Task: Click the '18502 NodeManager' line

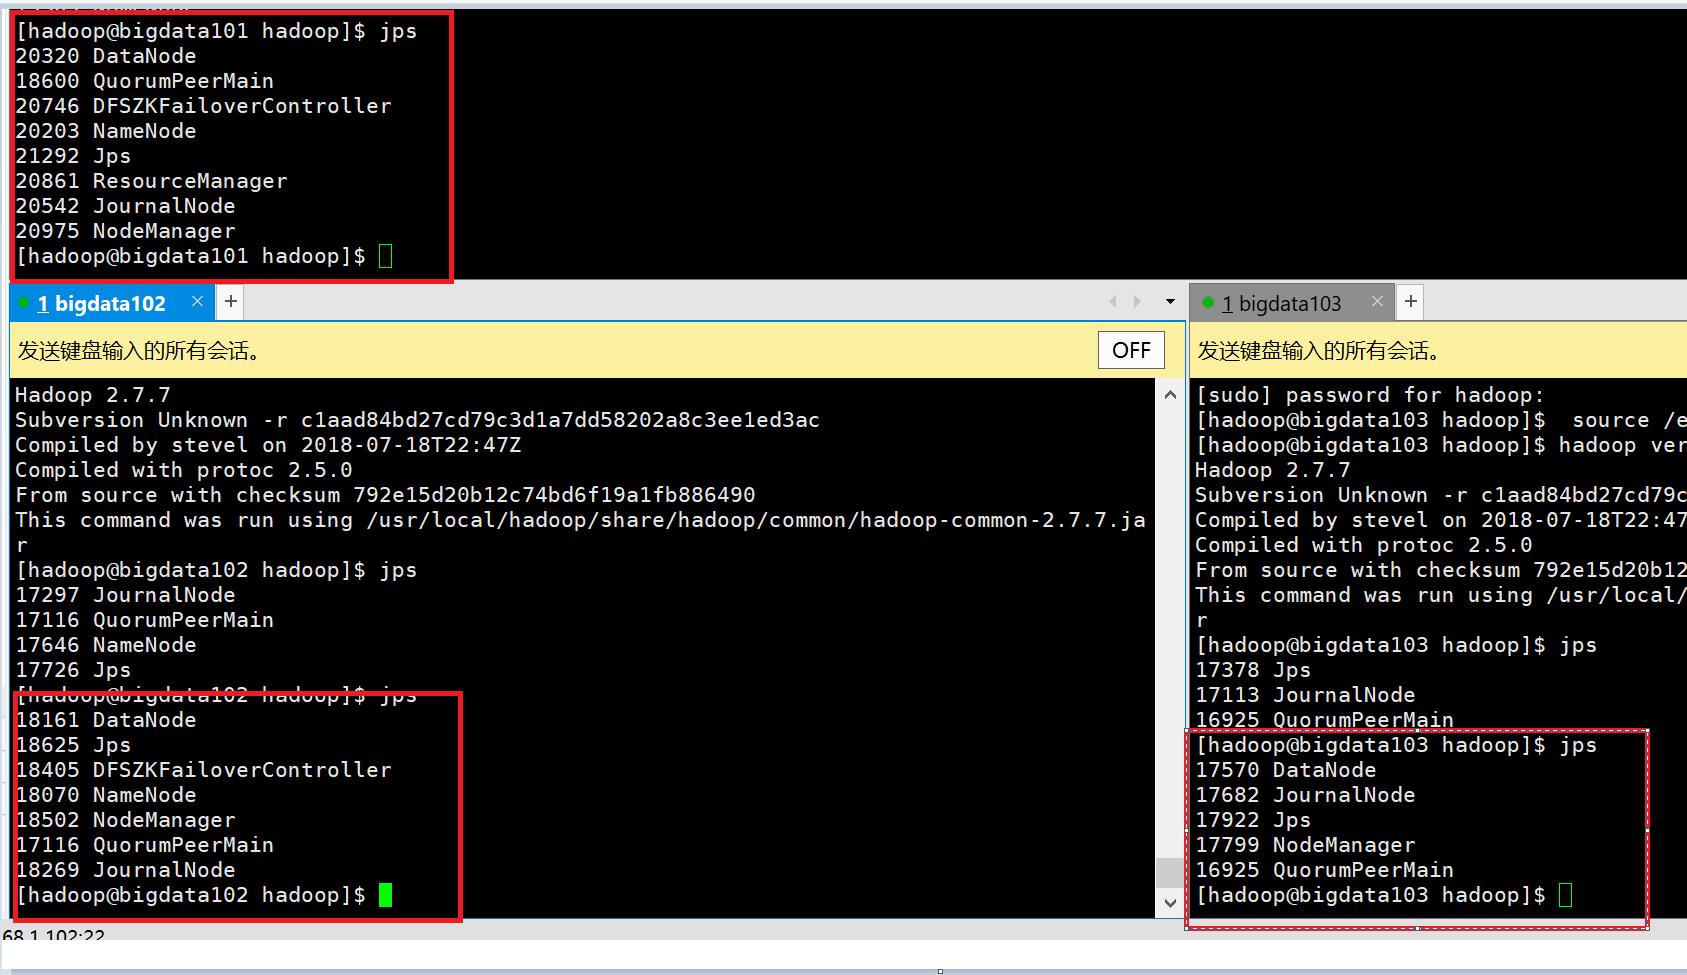Action: click(x=125, y=820)
